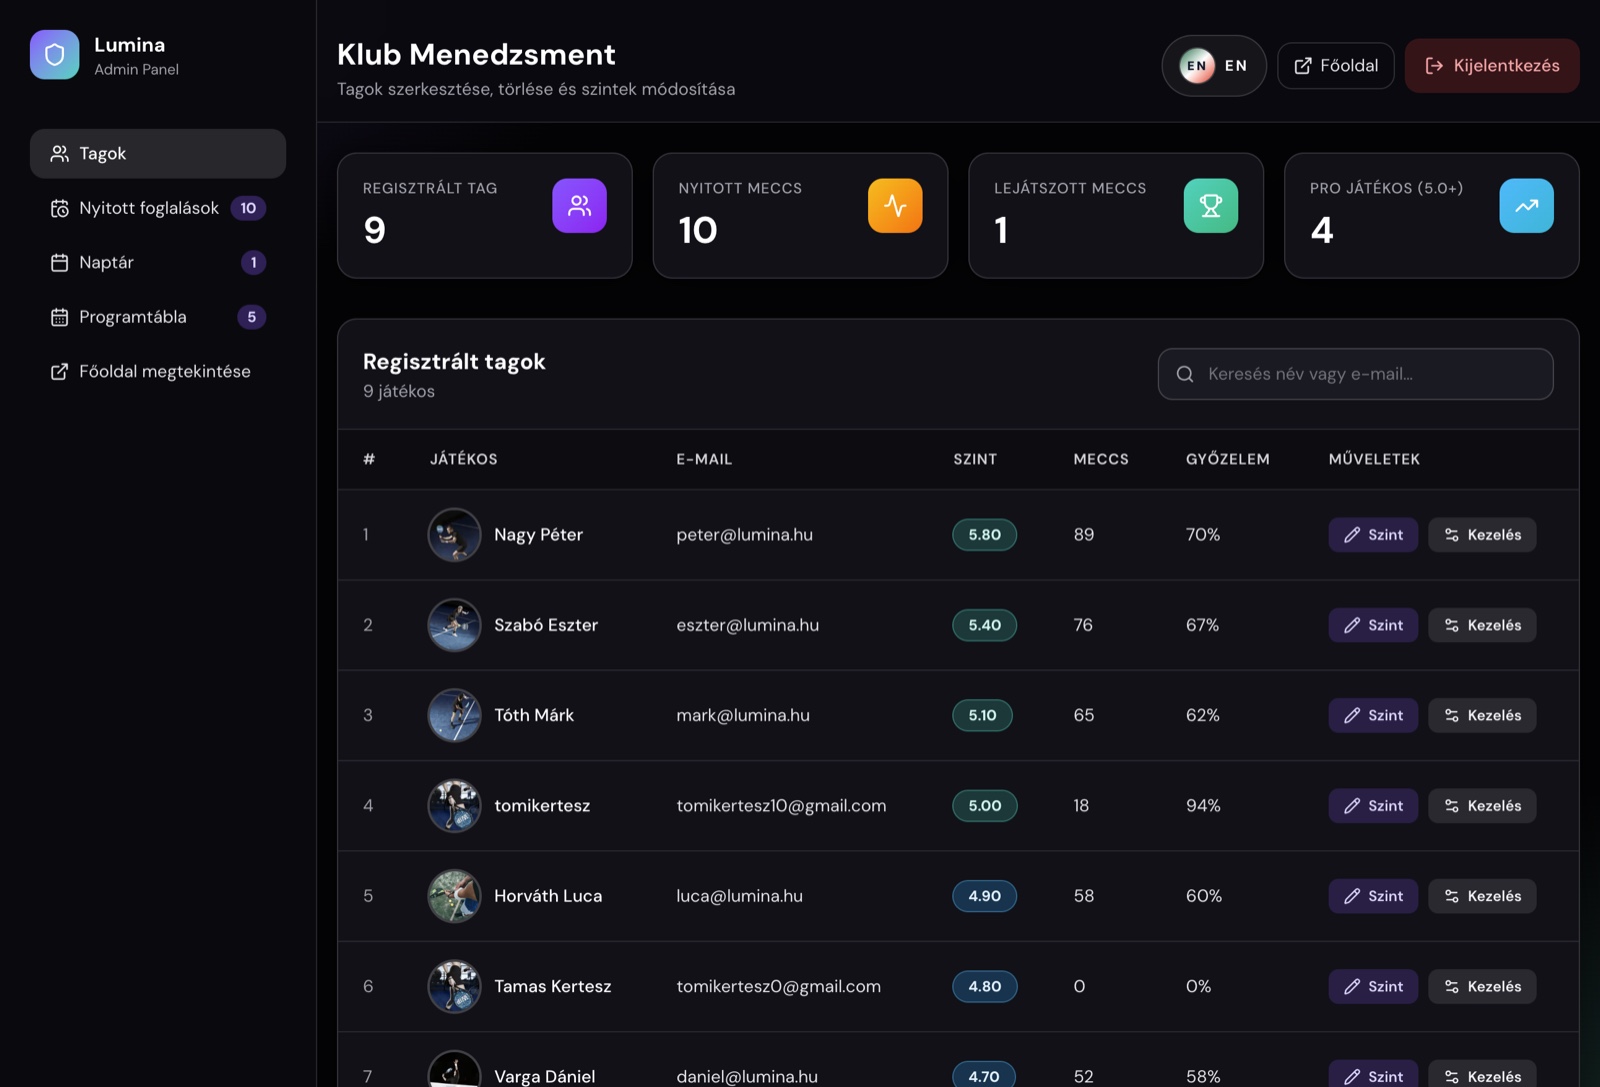This screenshot has width=1600, height=1087.
Task: Click the Kijelentkezés logout button
Action: [x=1492, y=66]
